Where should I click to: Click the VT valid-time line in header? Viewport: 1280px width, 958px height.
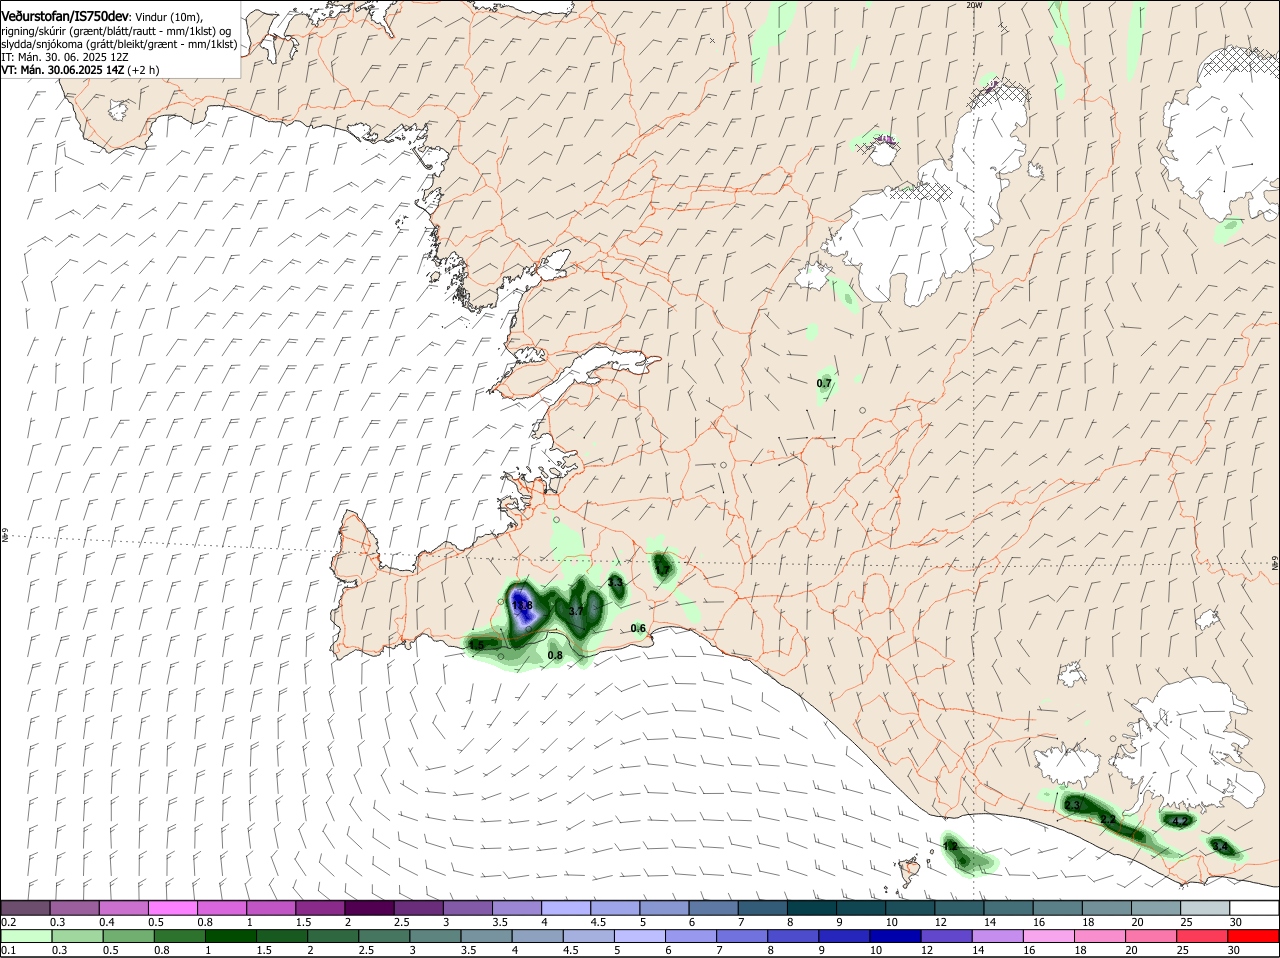click(x=80, y=70)
